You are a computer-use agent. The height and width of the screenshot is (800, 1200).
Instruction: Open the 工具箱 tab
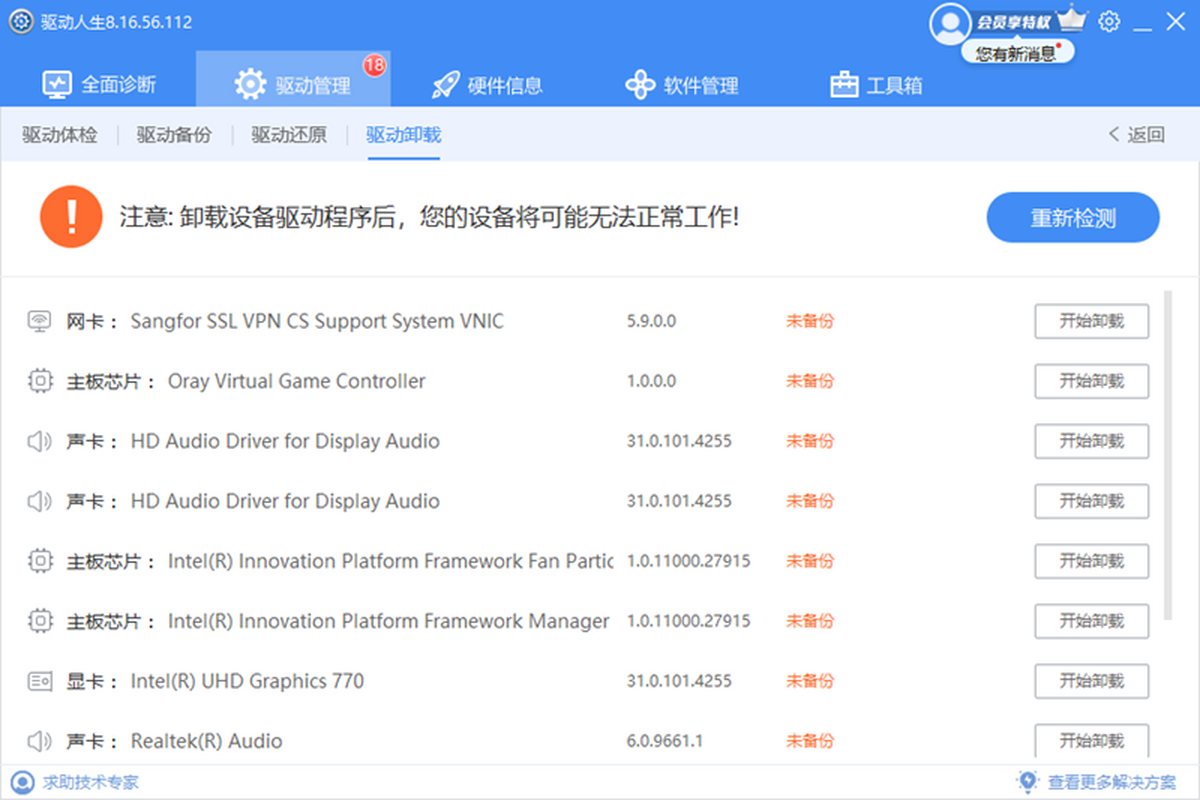pos(876,85)
